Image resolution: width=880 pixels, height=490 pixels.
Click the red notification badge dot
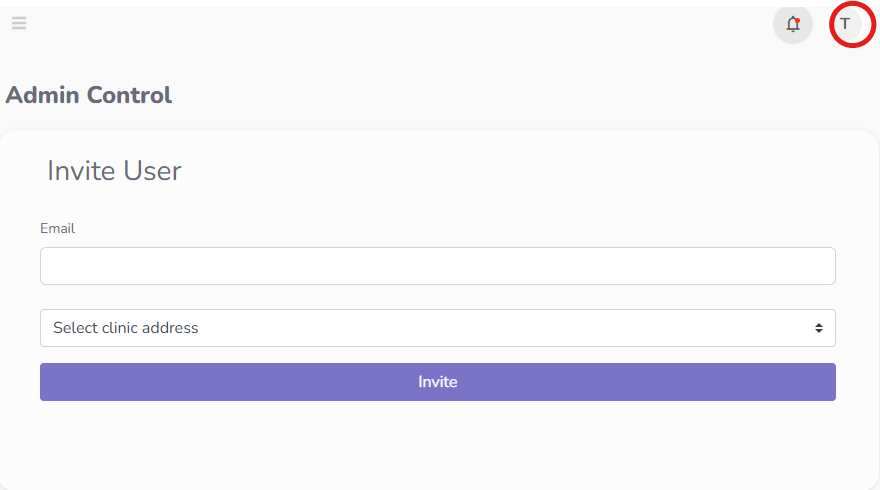(x=797, y=20)
